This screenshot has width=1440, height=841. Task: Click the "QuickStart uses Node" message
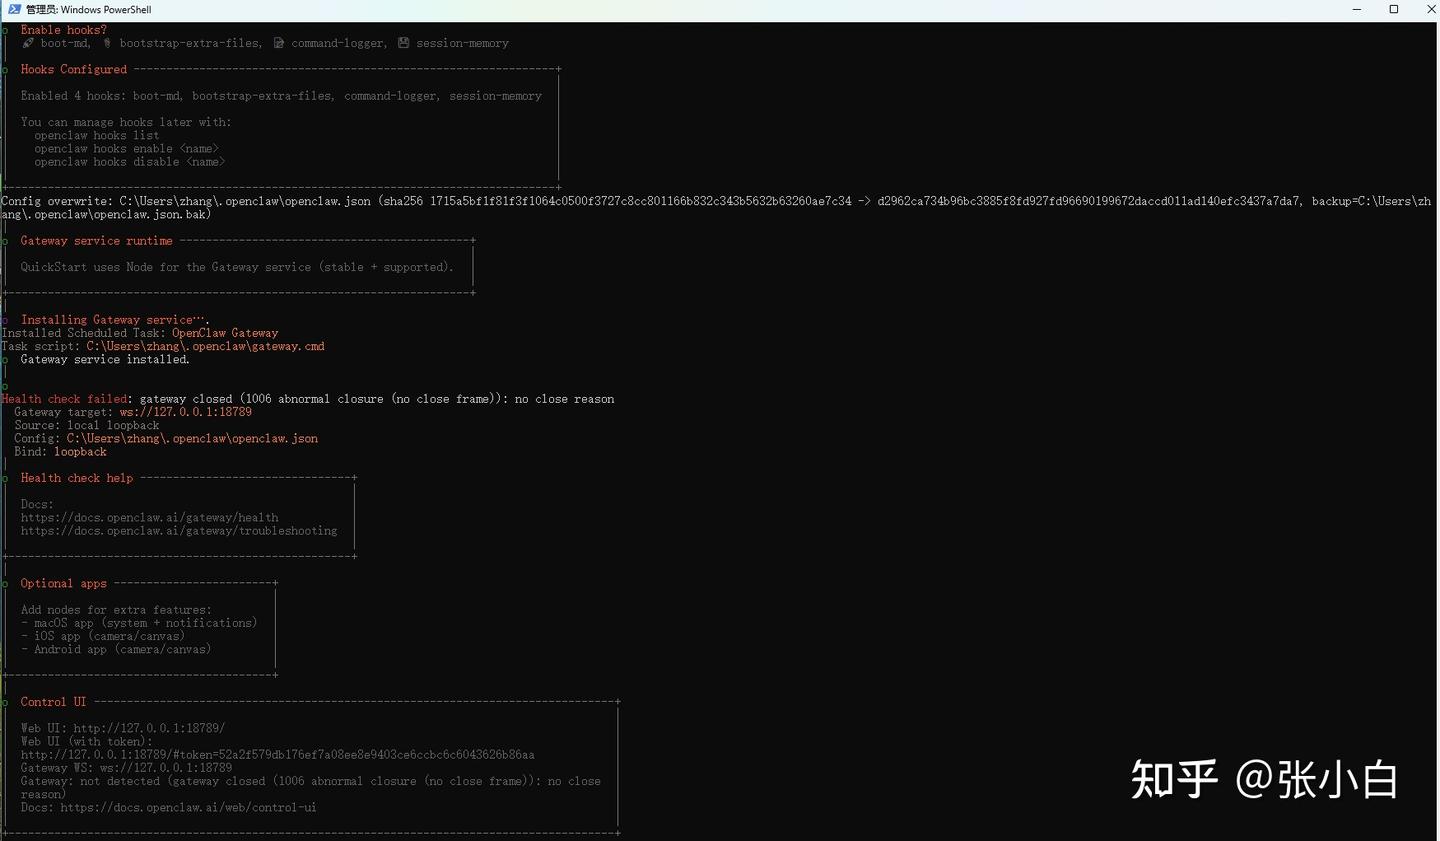point(238,267)
